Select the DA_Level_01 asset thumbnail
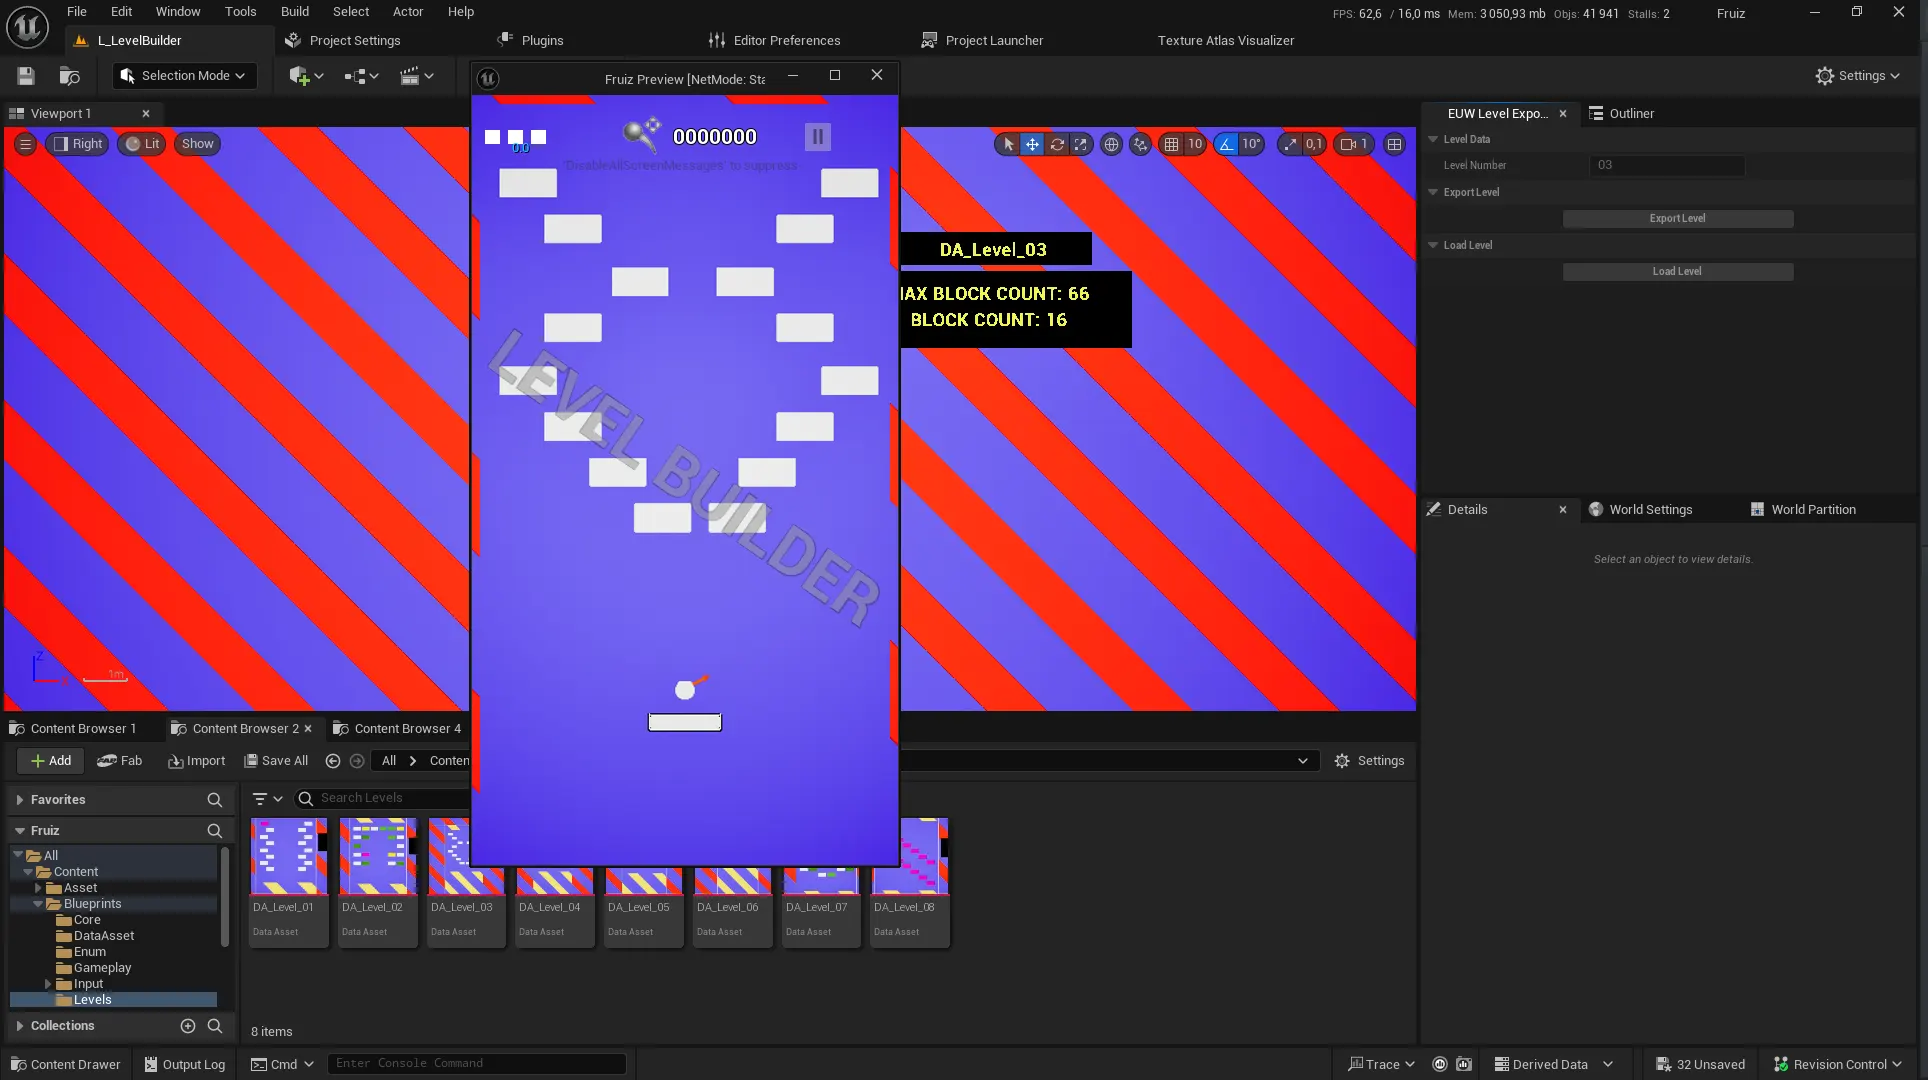 288,856
